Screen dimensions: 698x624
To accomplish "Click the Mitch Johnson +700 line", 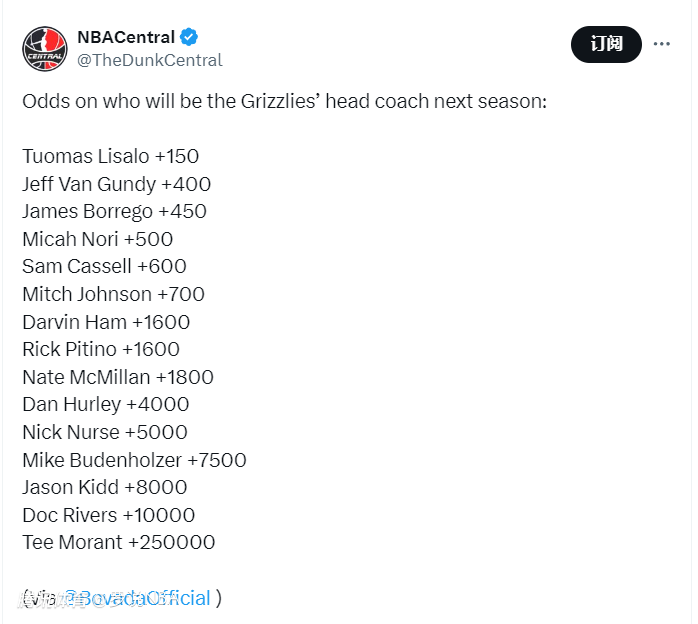I will coord(113,294).
